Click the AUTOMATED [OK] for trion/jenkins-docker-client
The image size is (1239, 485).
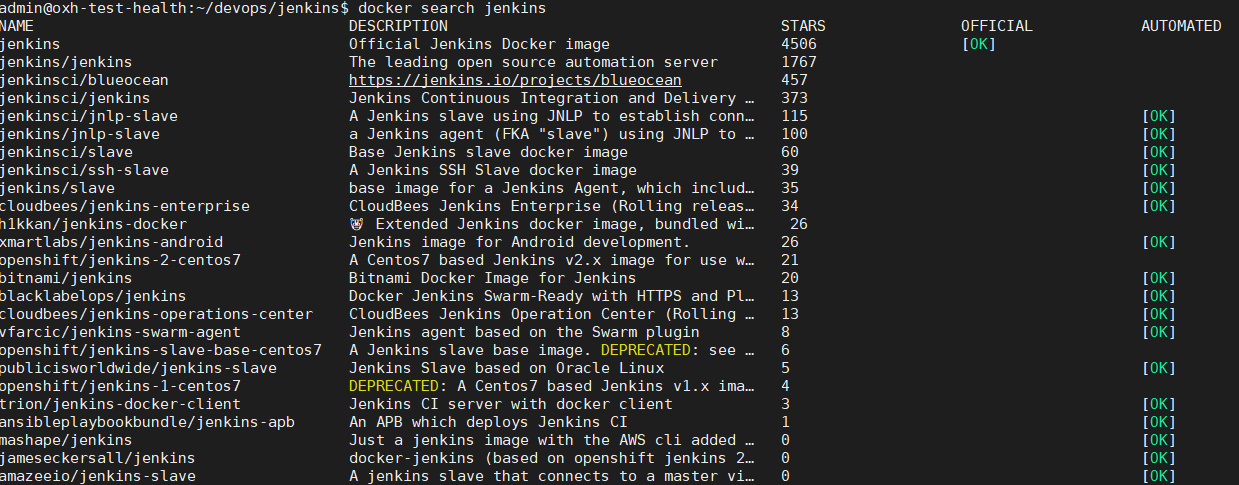[1159, 404]
